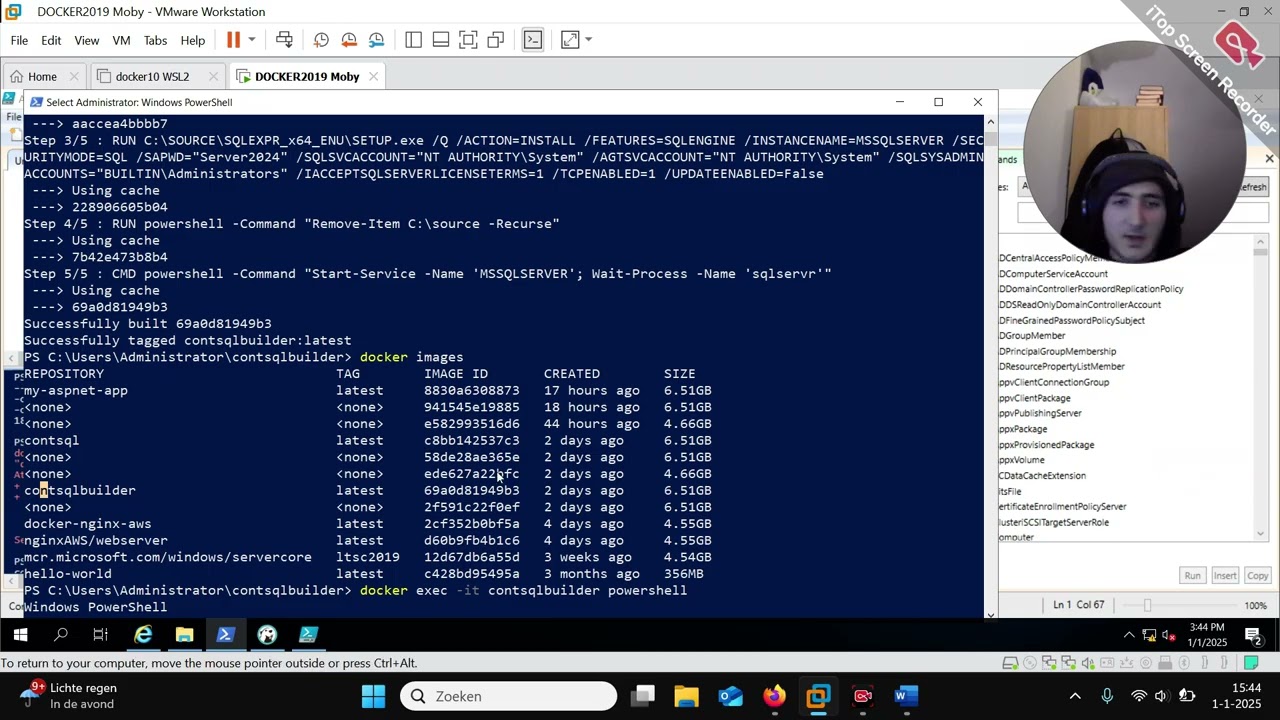The height and width of the screenshot is (720, 1280).
Task: Click the Copy button in ISE pane
Action: click(1258, 576)
